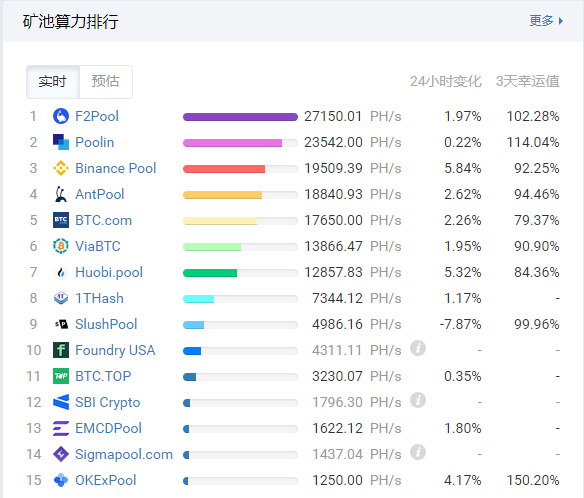Click the 150.20% luck value for OKExPool
Image resolution: width=584 pixels, height=498 pixels.
pos(533,480)
